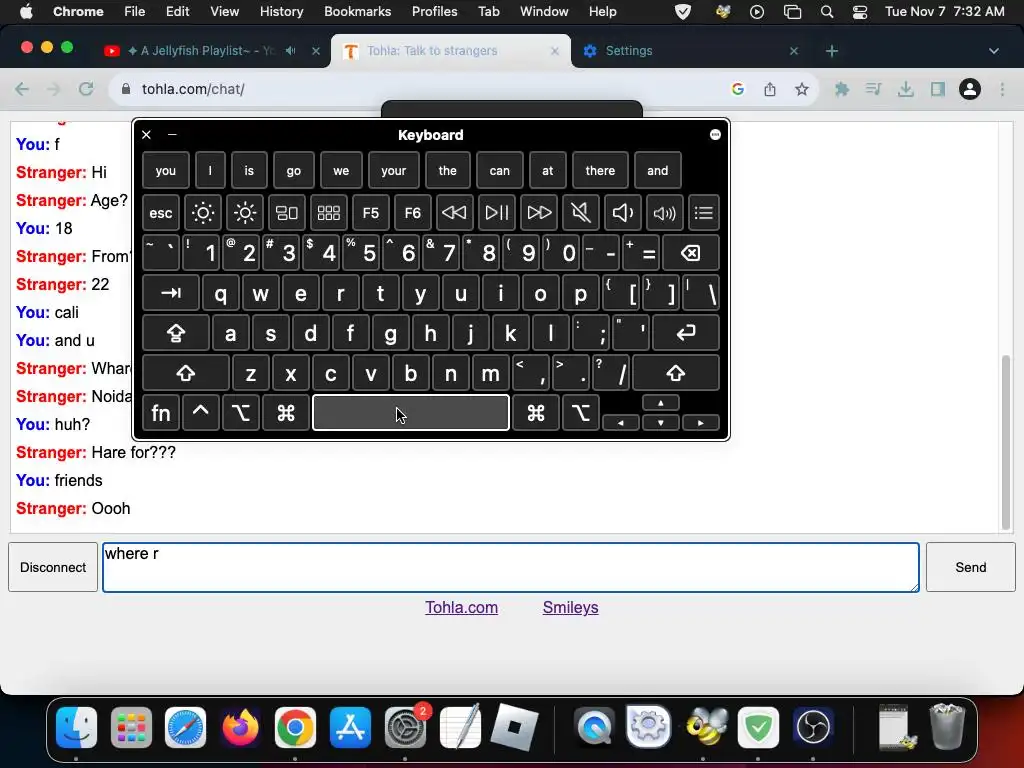Toggle the left command key
Screen dimensions: 1024x768
286,413
